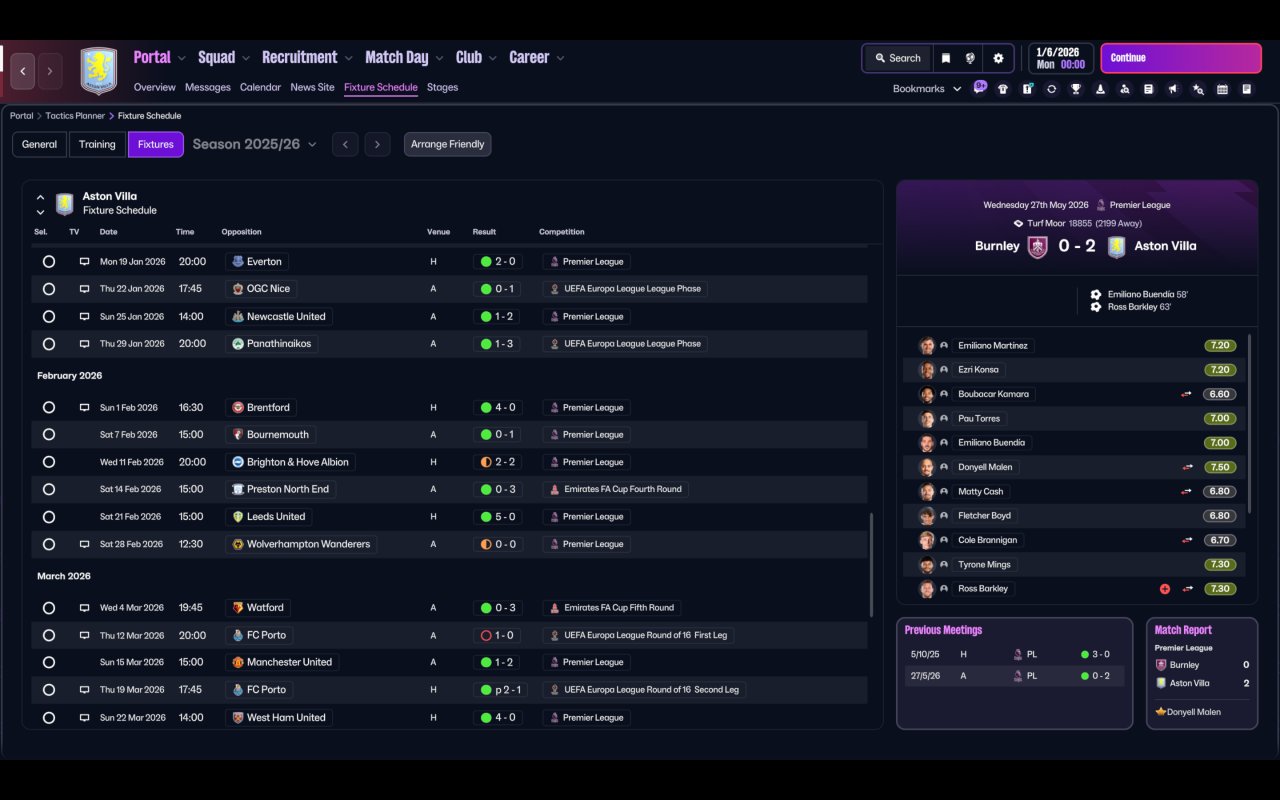1280x800 pixels.
Task: Go to next season with right arrow
Action: [377, 145]
